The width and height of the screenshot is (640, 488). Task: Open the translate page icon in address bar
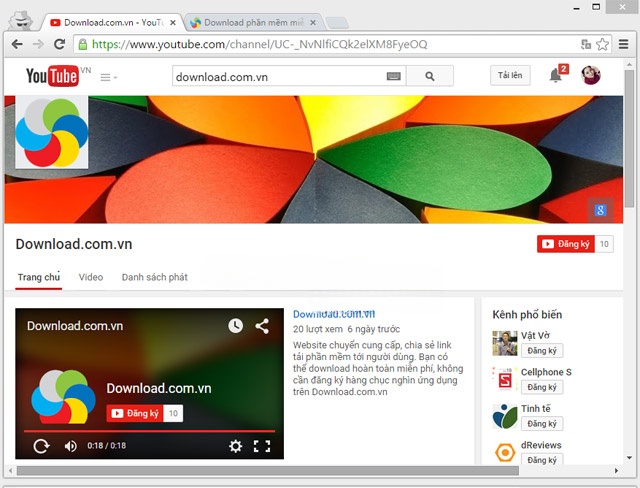pos(586,44)
